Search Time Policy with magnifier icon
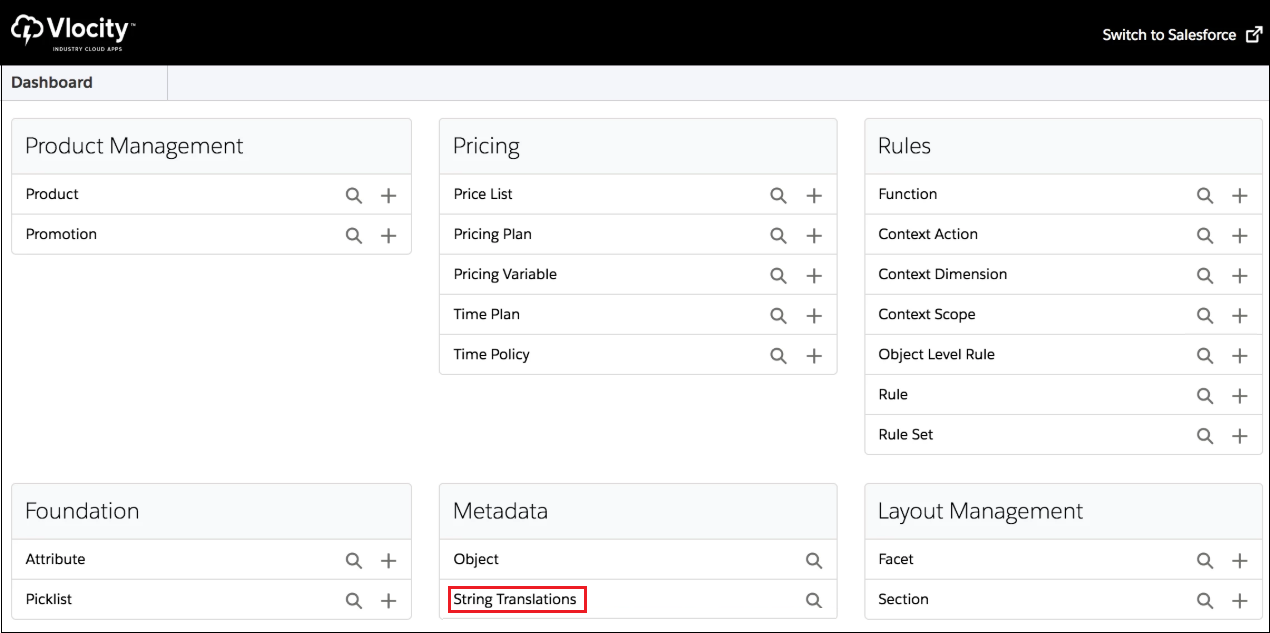Screen dimensions: 1270x633 pos(779,355)
